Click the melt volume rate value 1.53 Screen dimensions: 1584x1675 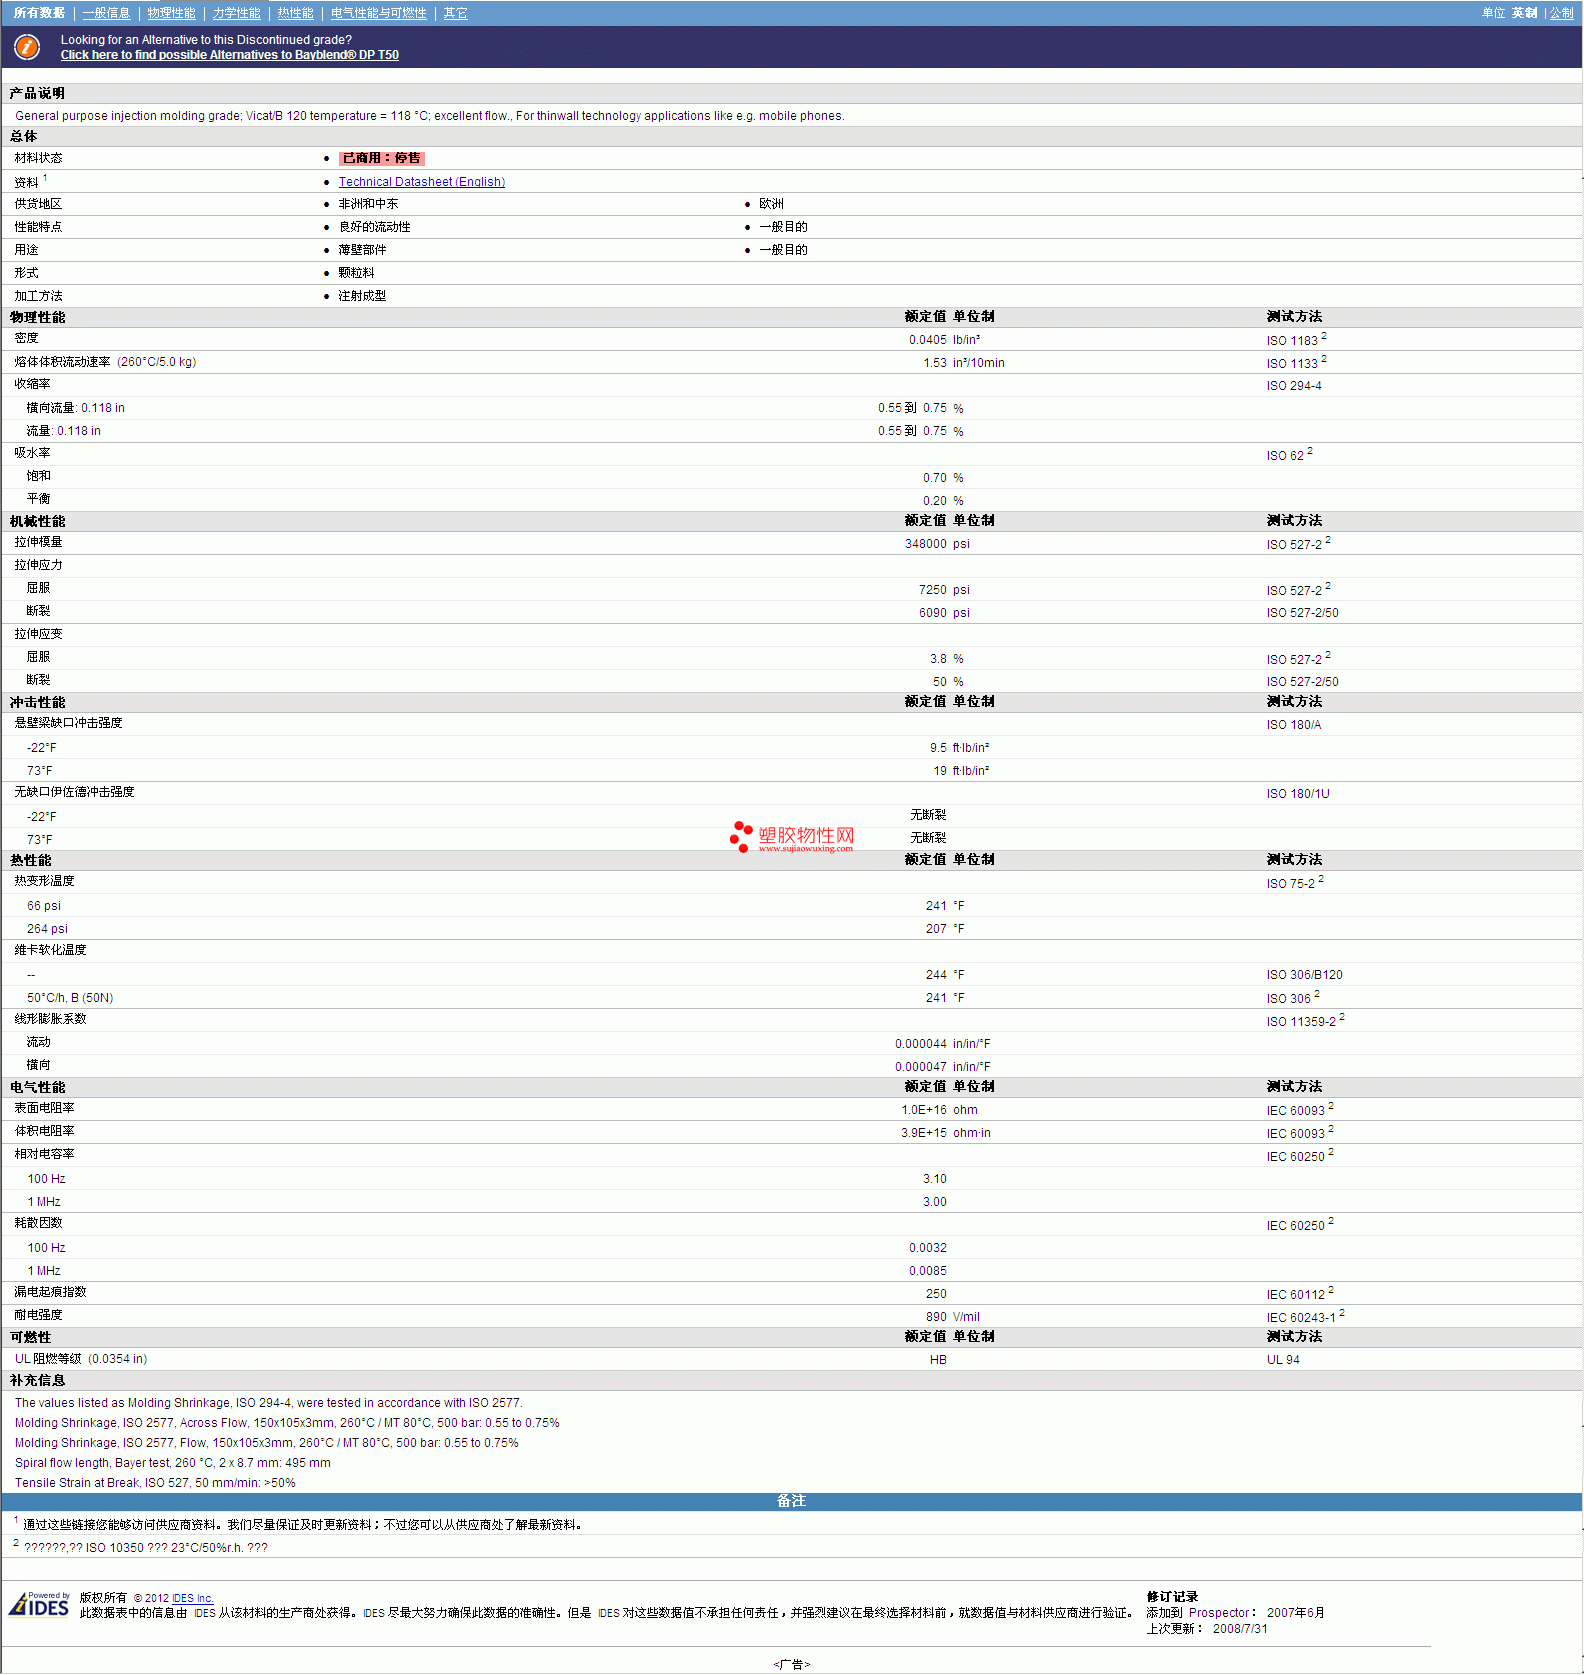[x=934, y=363]
